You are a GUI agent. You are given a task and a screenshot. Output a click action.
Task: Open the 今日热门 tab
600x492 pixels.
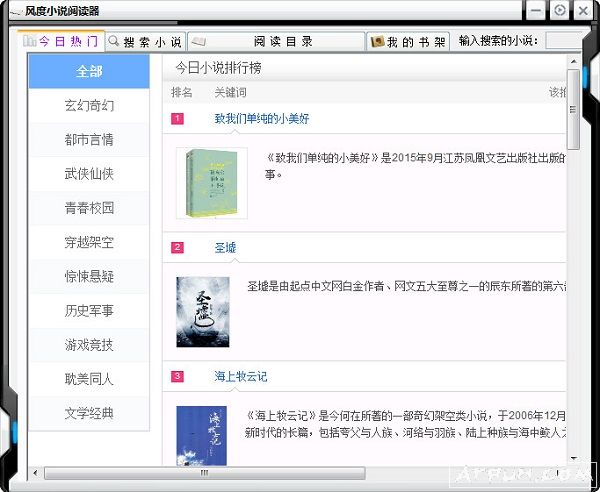(x=62, y=42)
